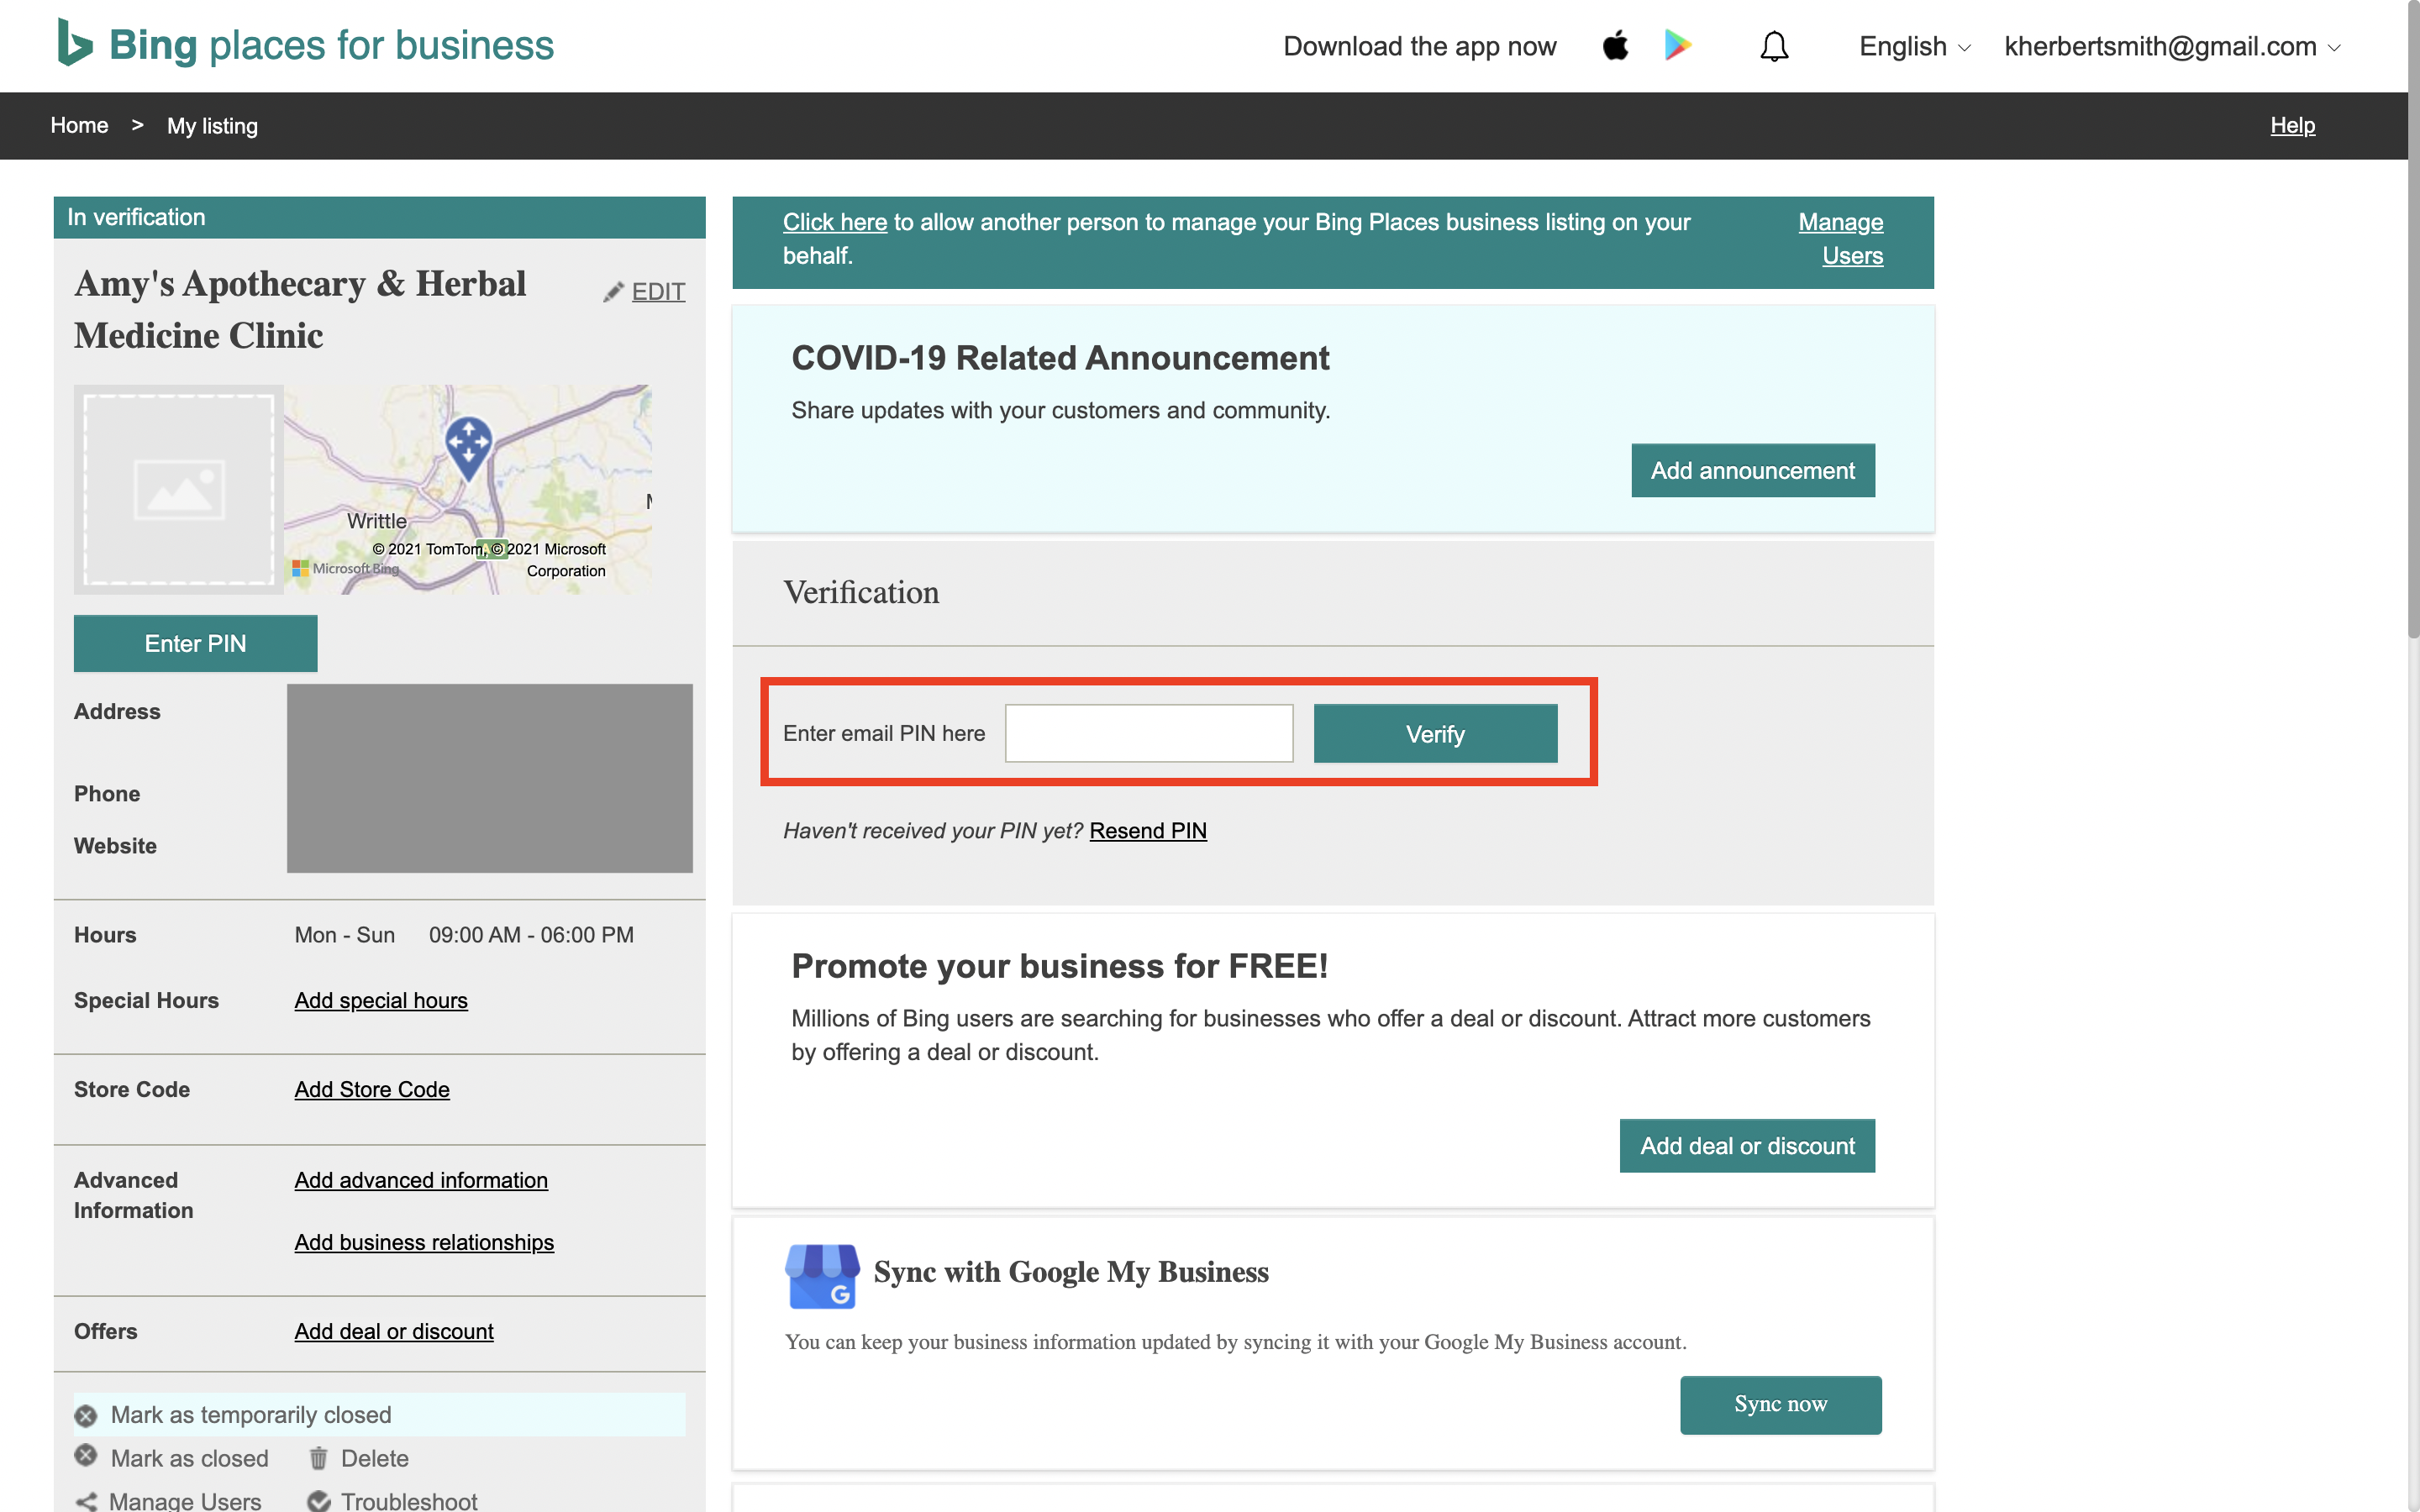Click the teal Add deal or discount button

tap(1747, 1145)
